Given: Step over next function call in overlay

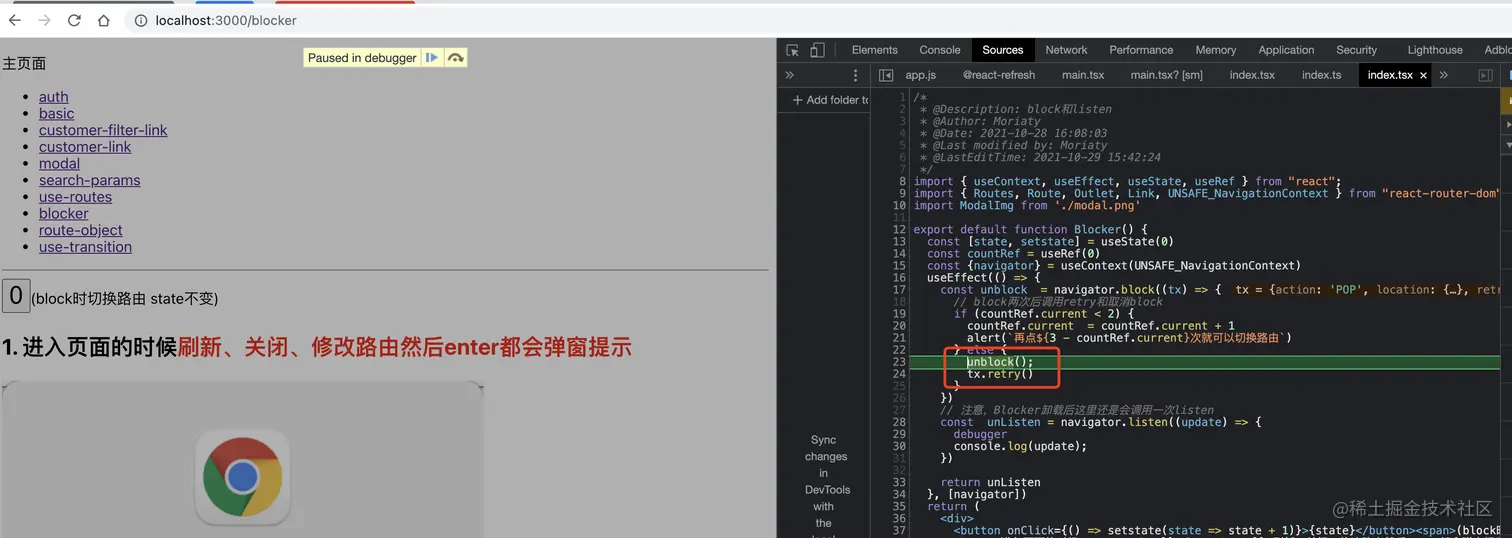Looking at the screenshot, I should pyautogui.click(x=456, y=58).
